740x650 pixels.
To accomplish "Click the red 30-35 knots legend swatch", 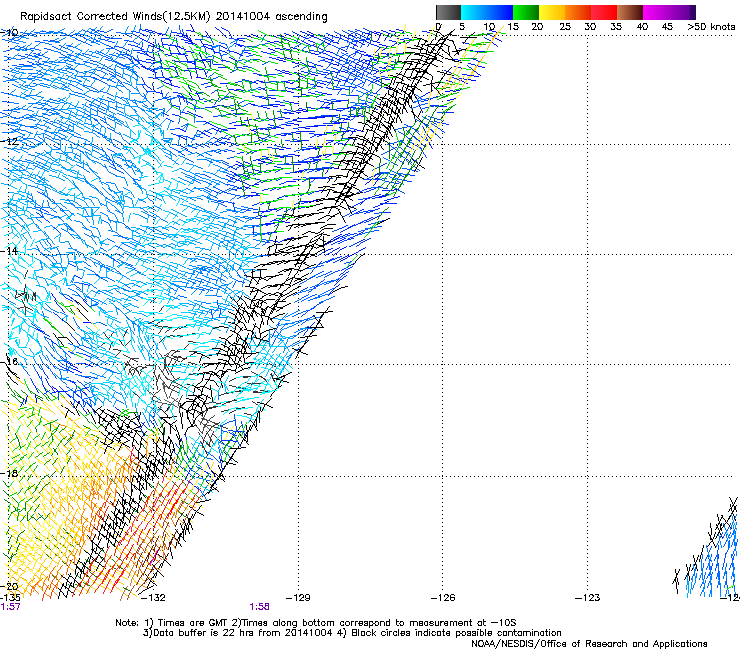I will click(x=604, y=12).
